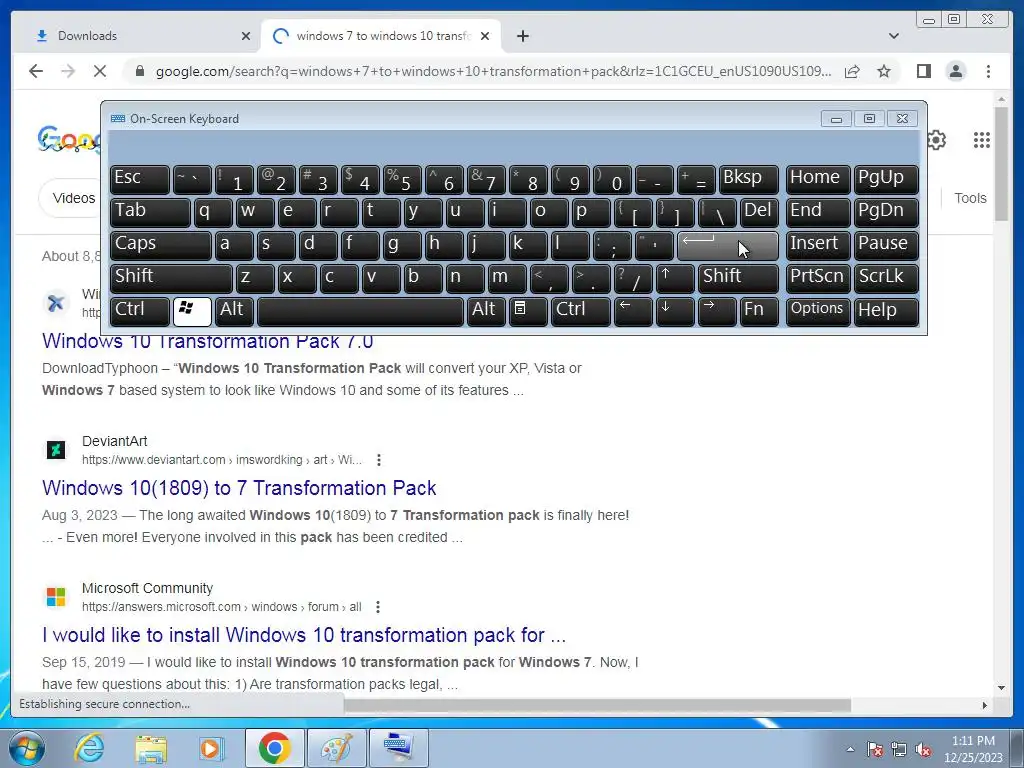Open the Chrome profile avatar menu

[x=955, y=71]
